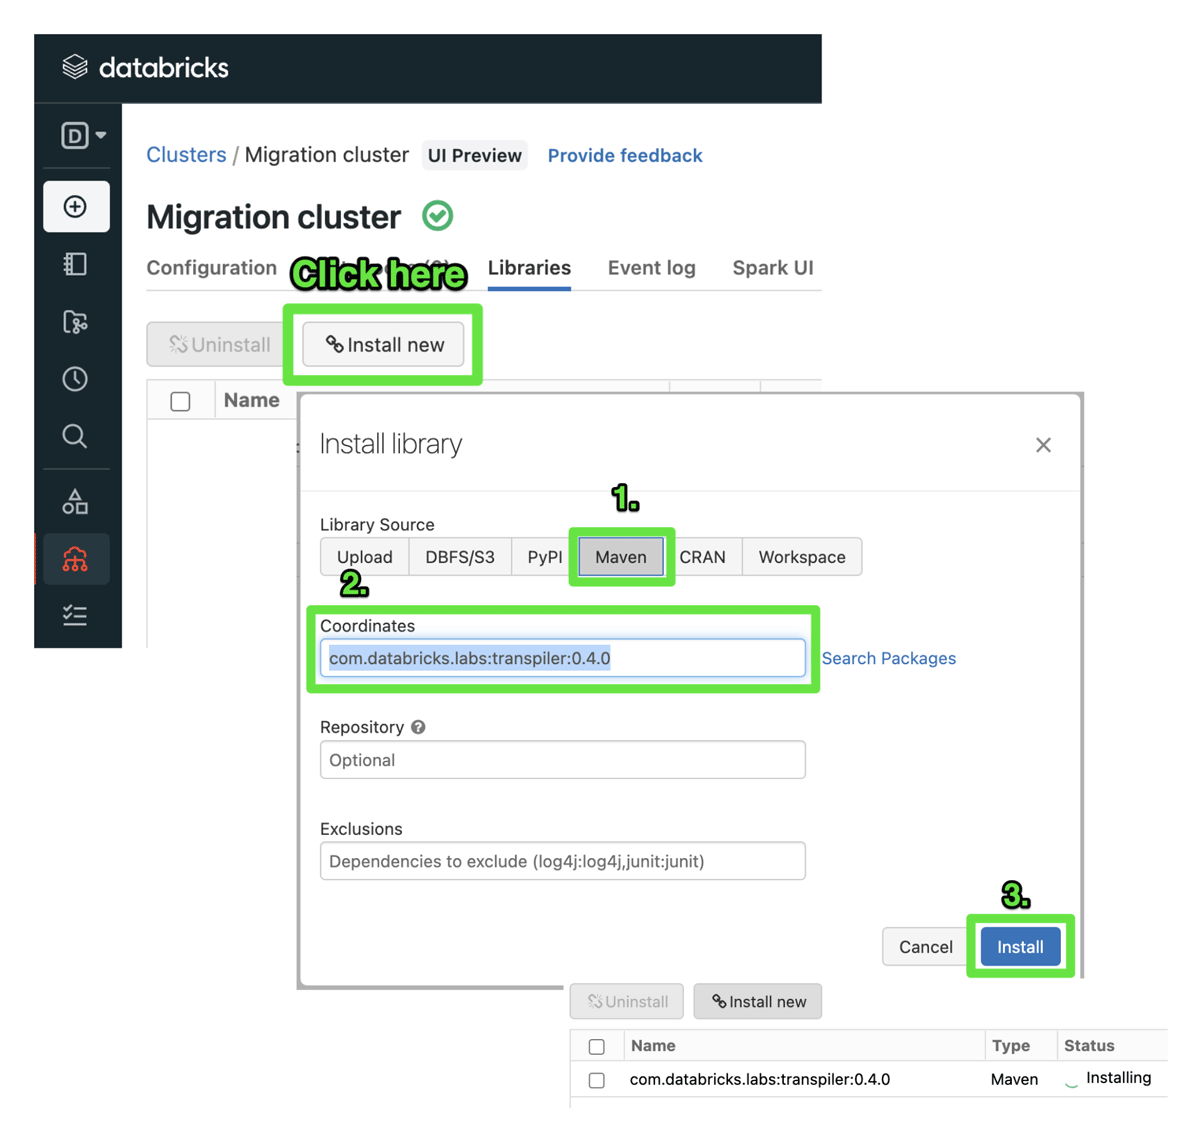Click the bottom Install new button
The height and width of the screenshot is (1133, 1200).
pyautogui.click(x=758, y=1001)
